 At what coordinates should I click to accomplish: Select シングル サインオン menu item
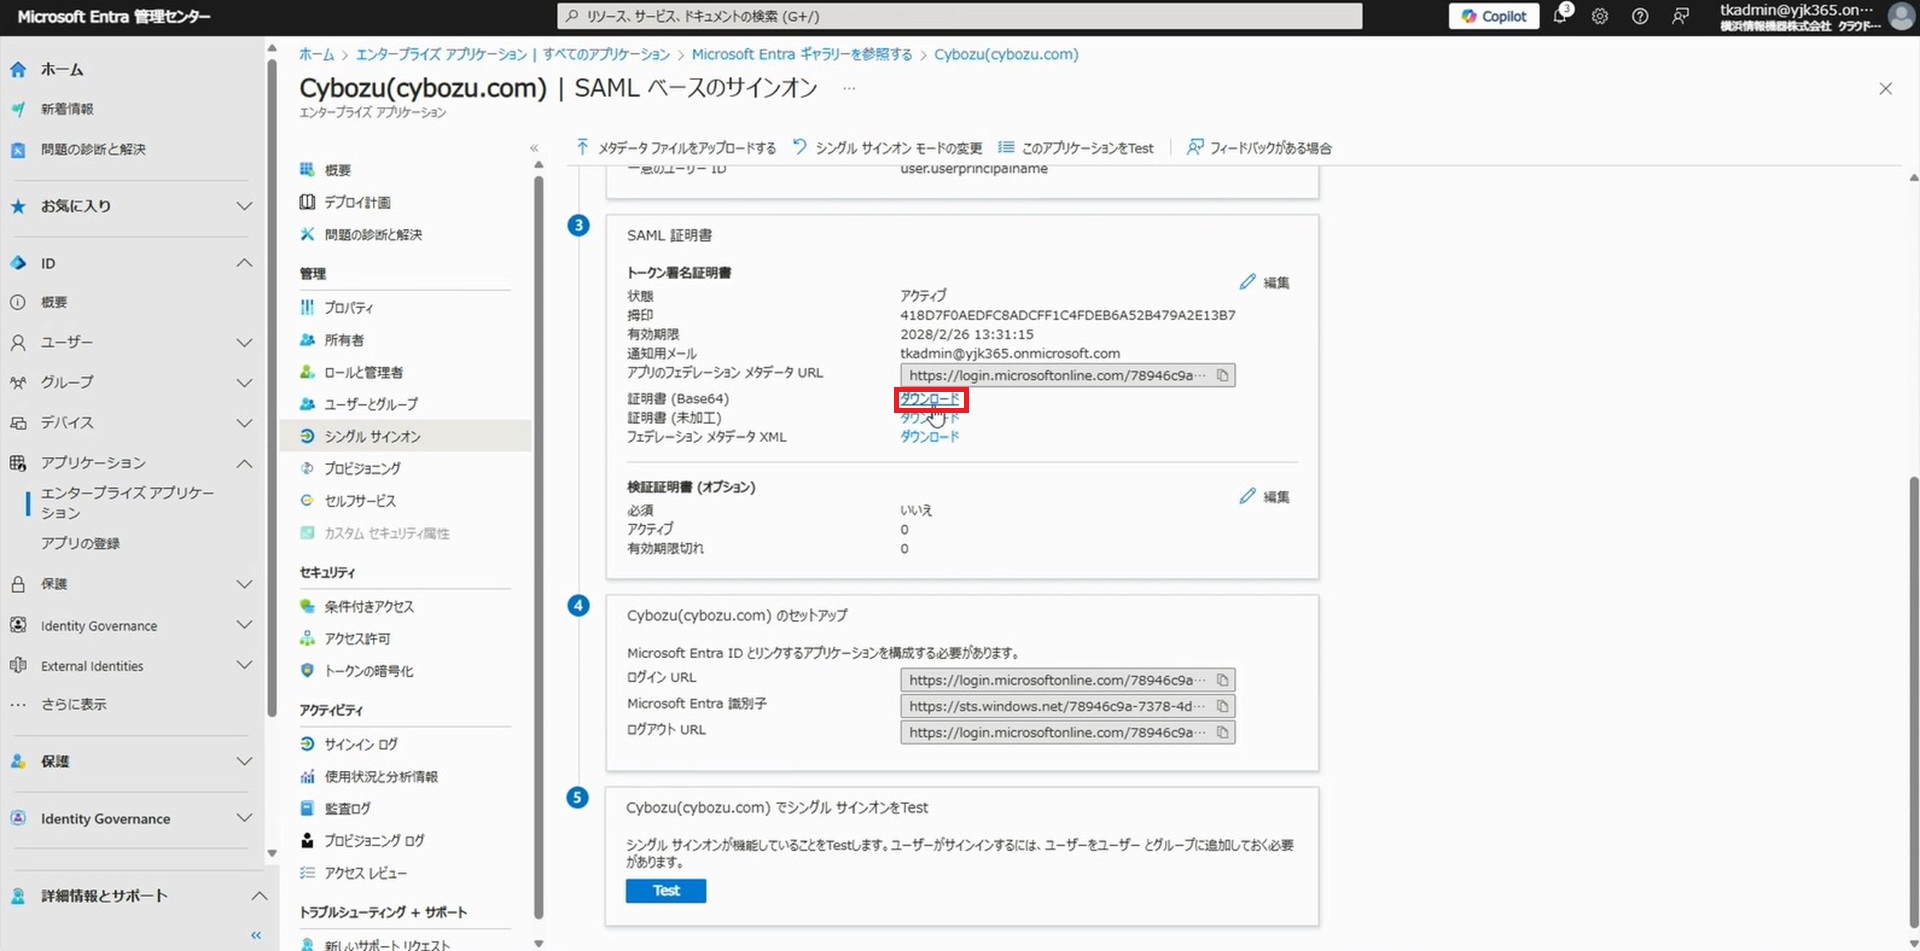coord(406,436)
